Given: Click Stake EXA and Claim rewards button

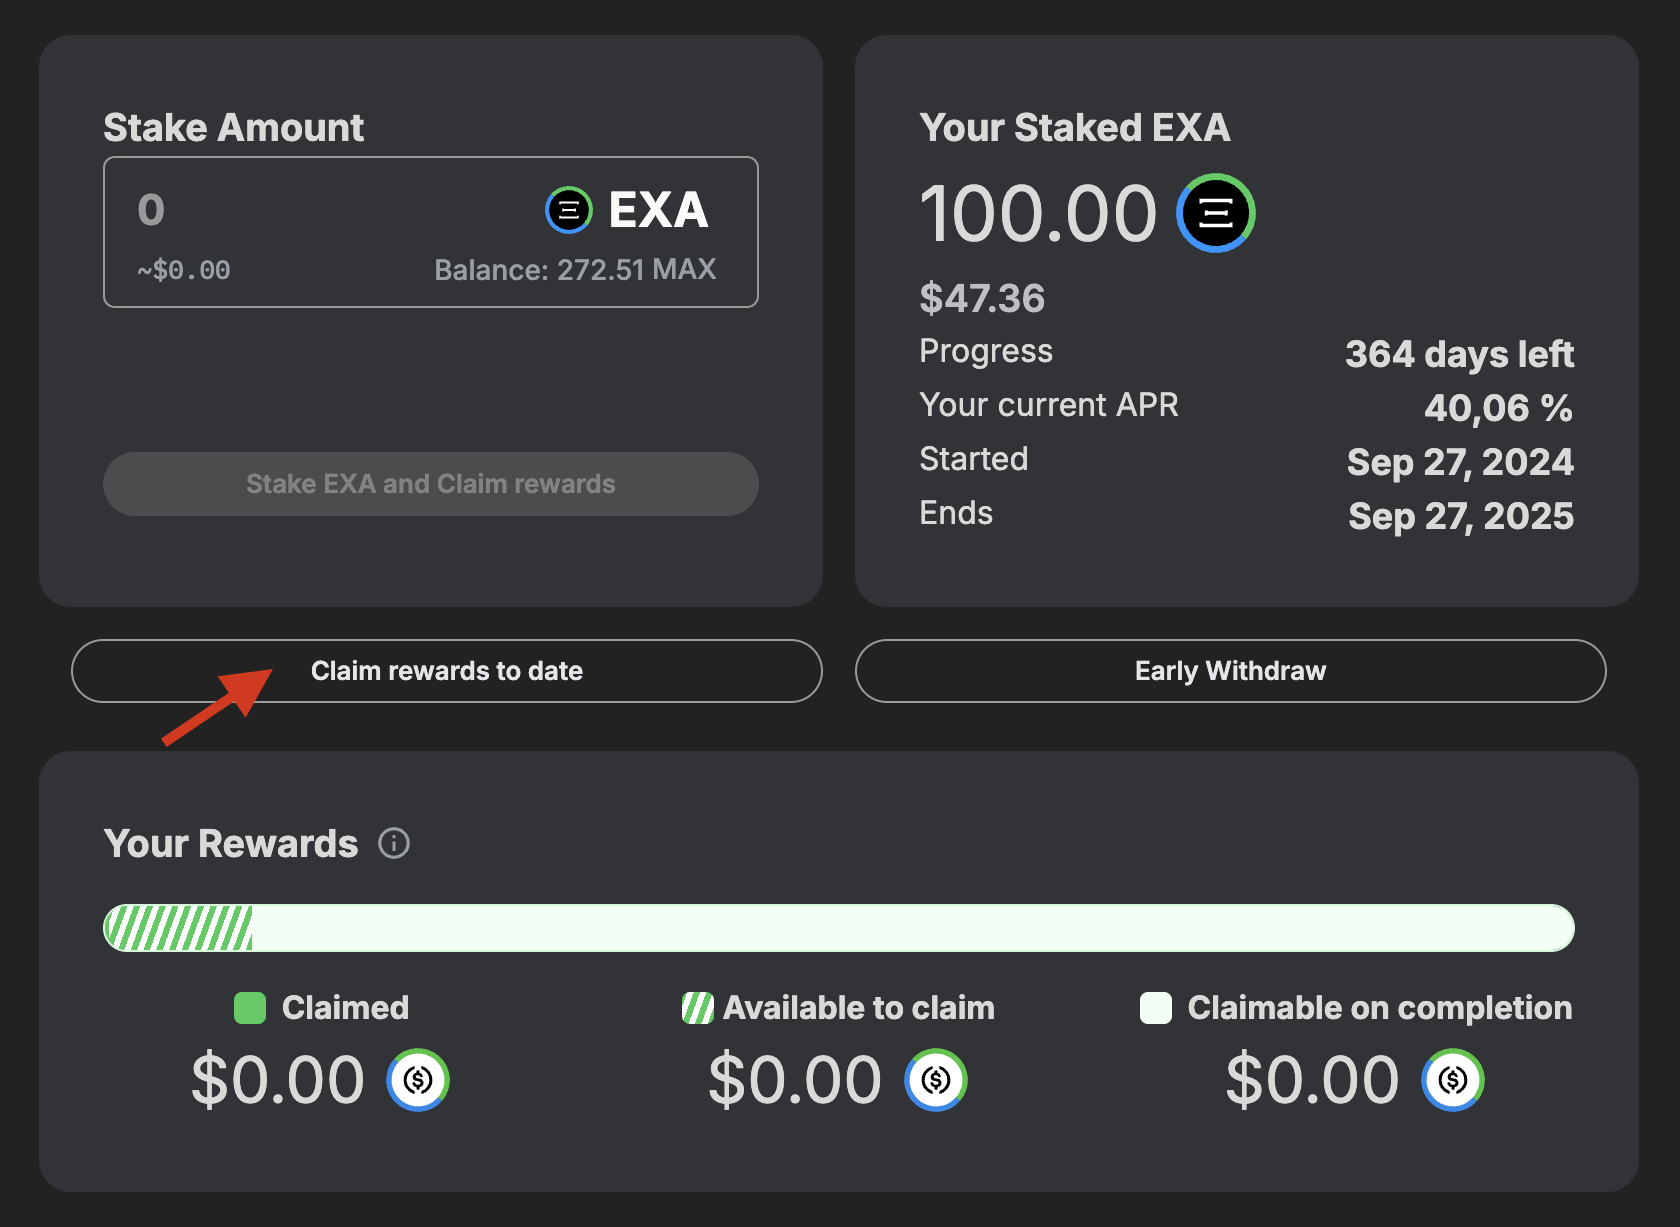Looking at the screenshot, I should point(430,484).
